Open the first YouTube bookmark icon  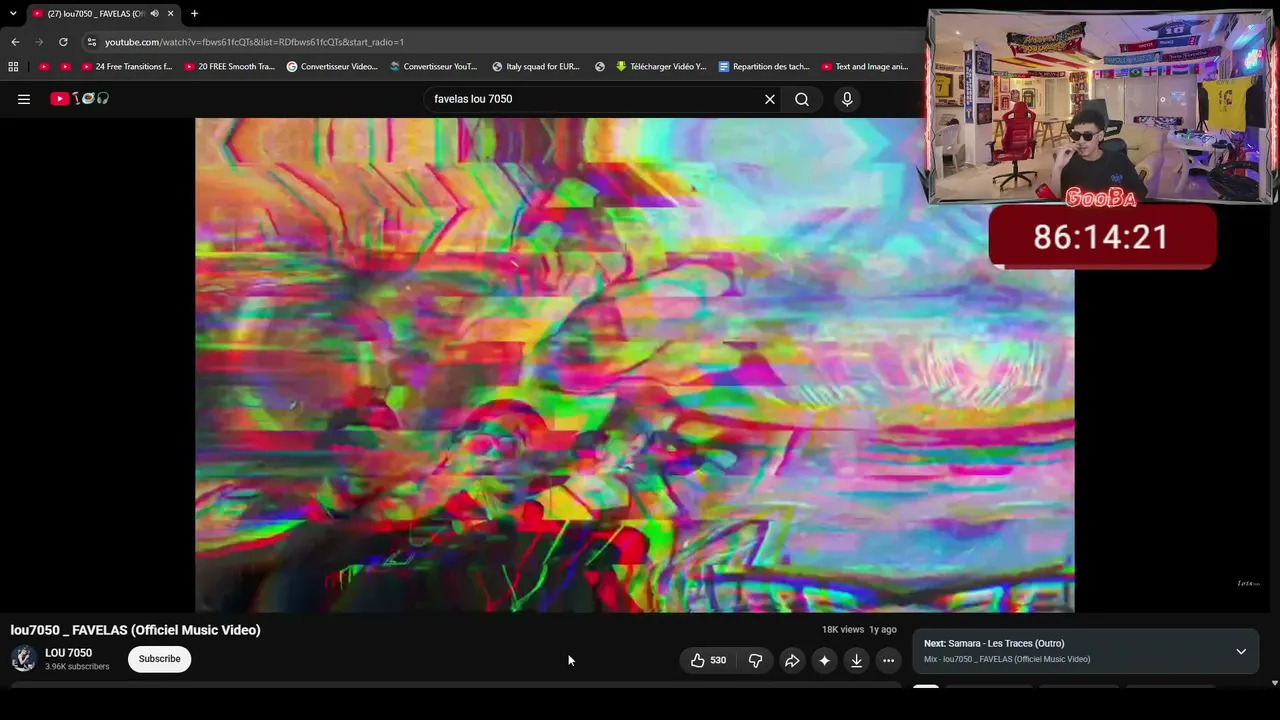point(43,67)
